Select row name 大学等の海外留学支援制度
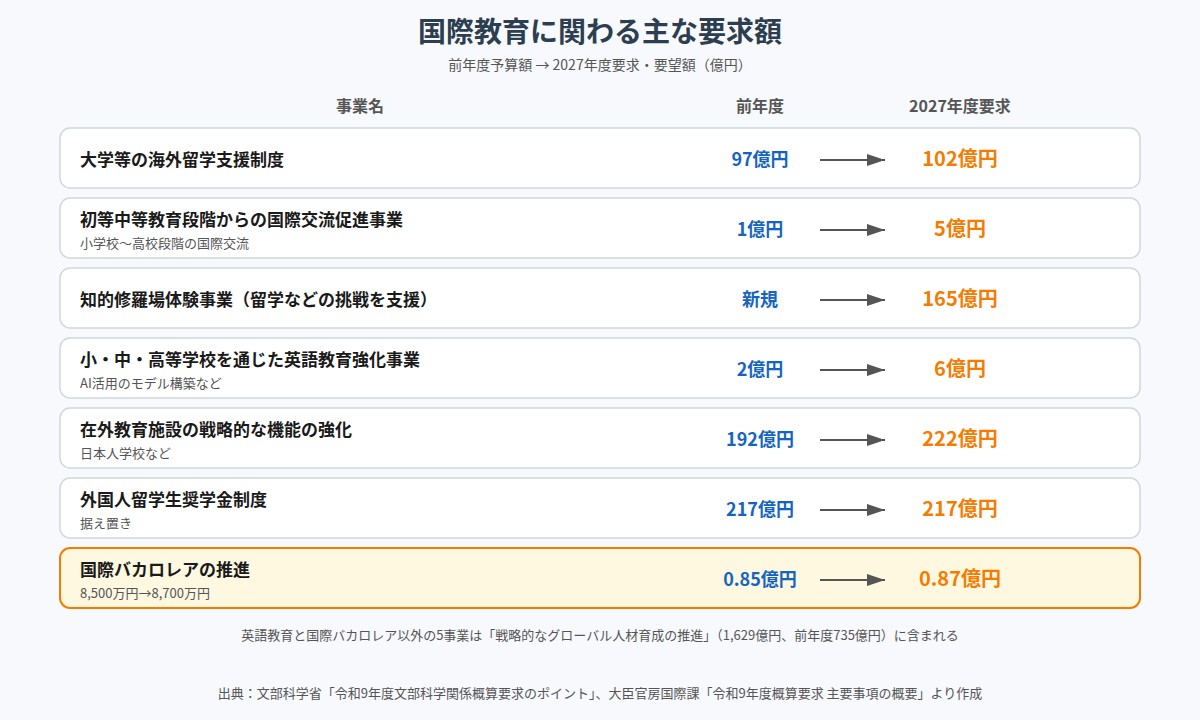The image size is (1200, 720). click(182, 159)
